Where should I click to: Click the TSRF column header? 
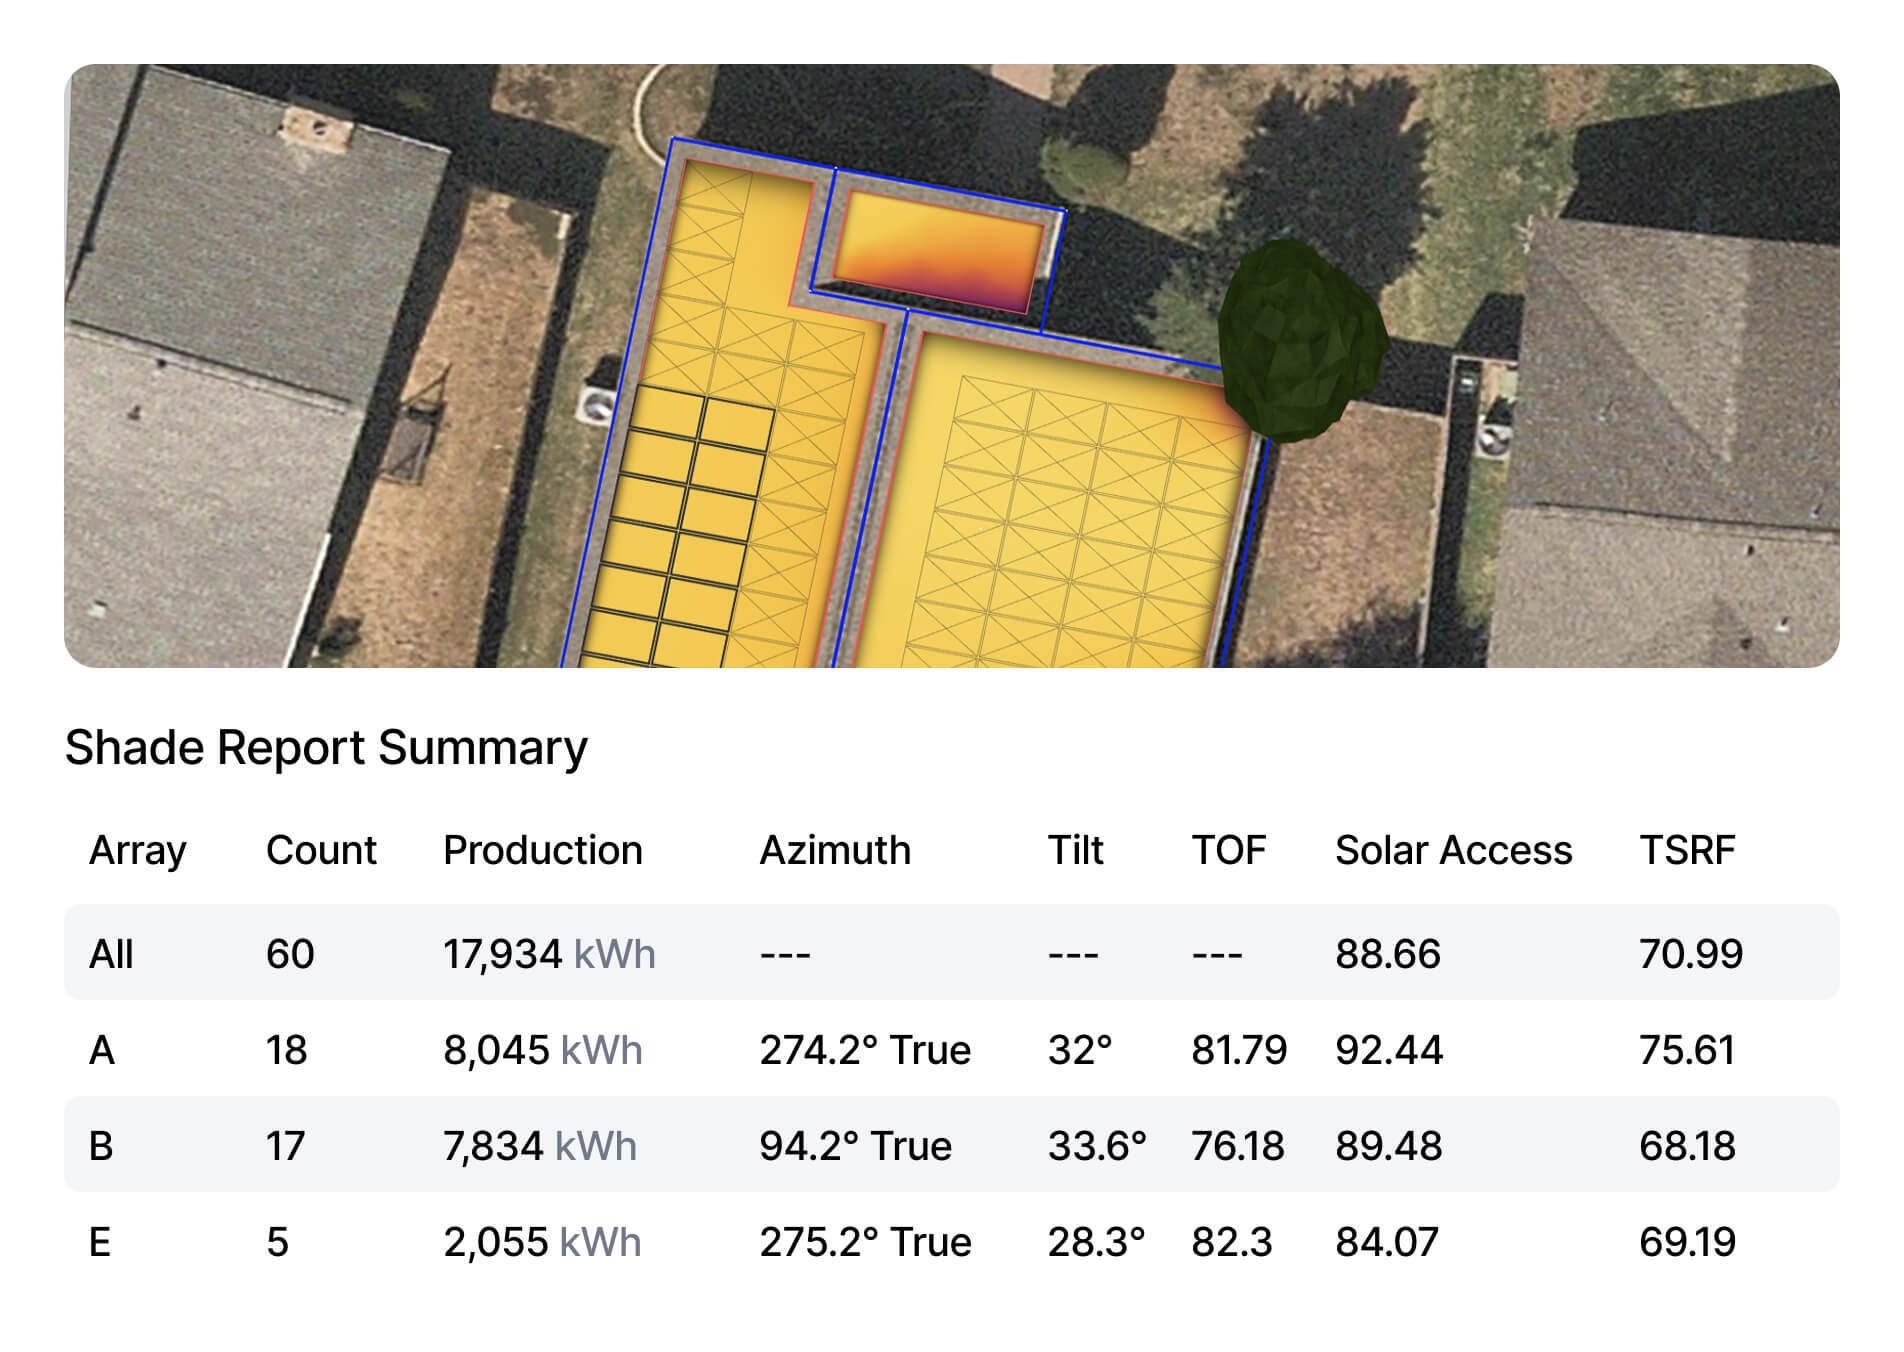click(x=1687, y=851)
